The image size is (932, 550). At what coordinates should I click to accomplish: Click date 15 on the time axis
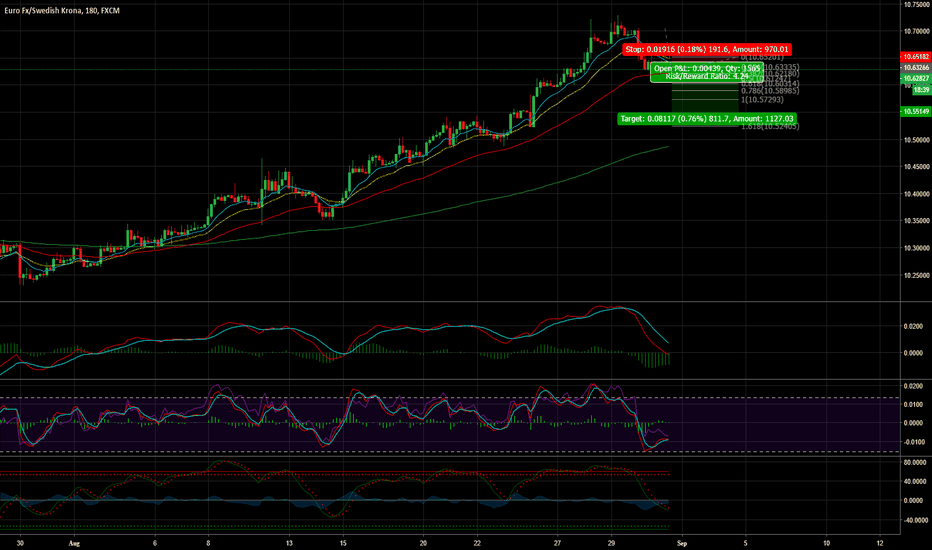[343, 543]
